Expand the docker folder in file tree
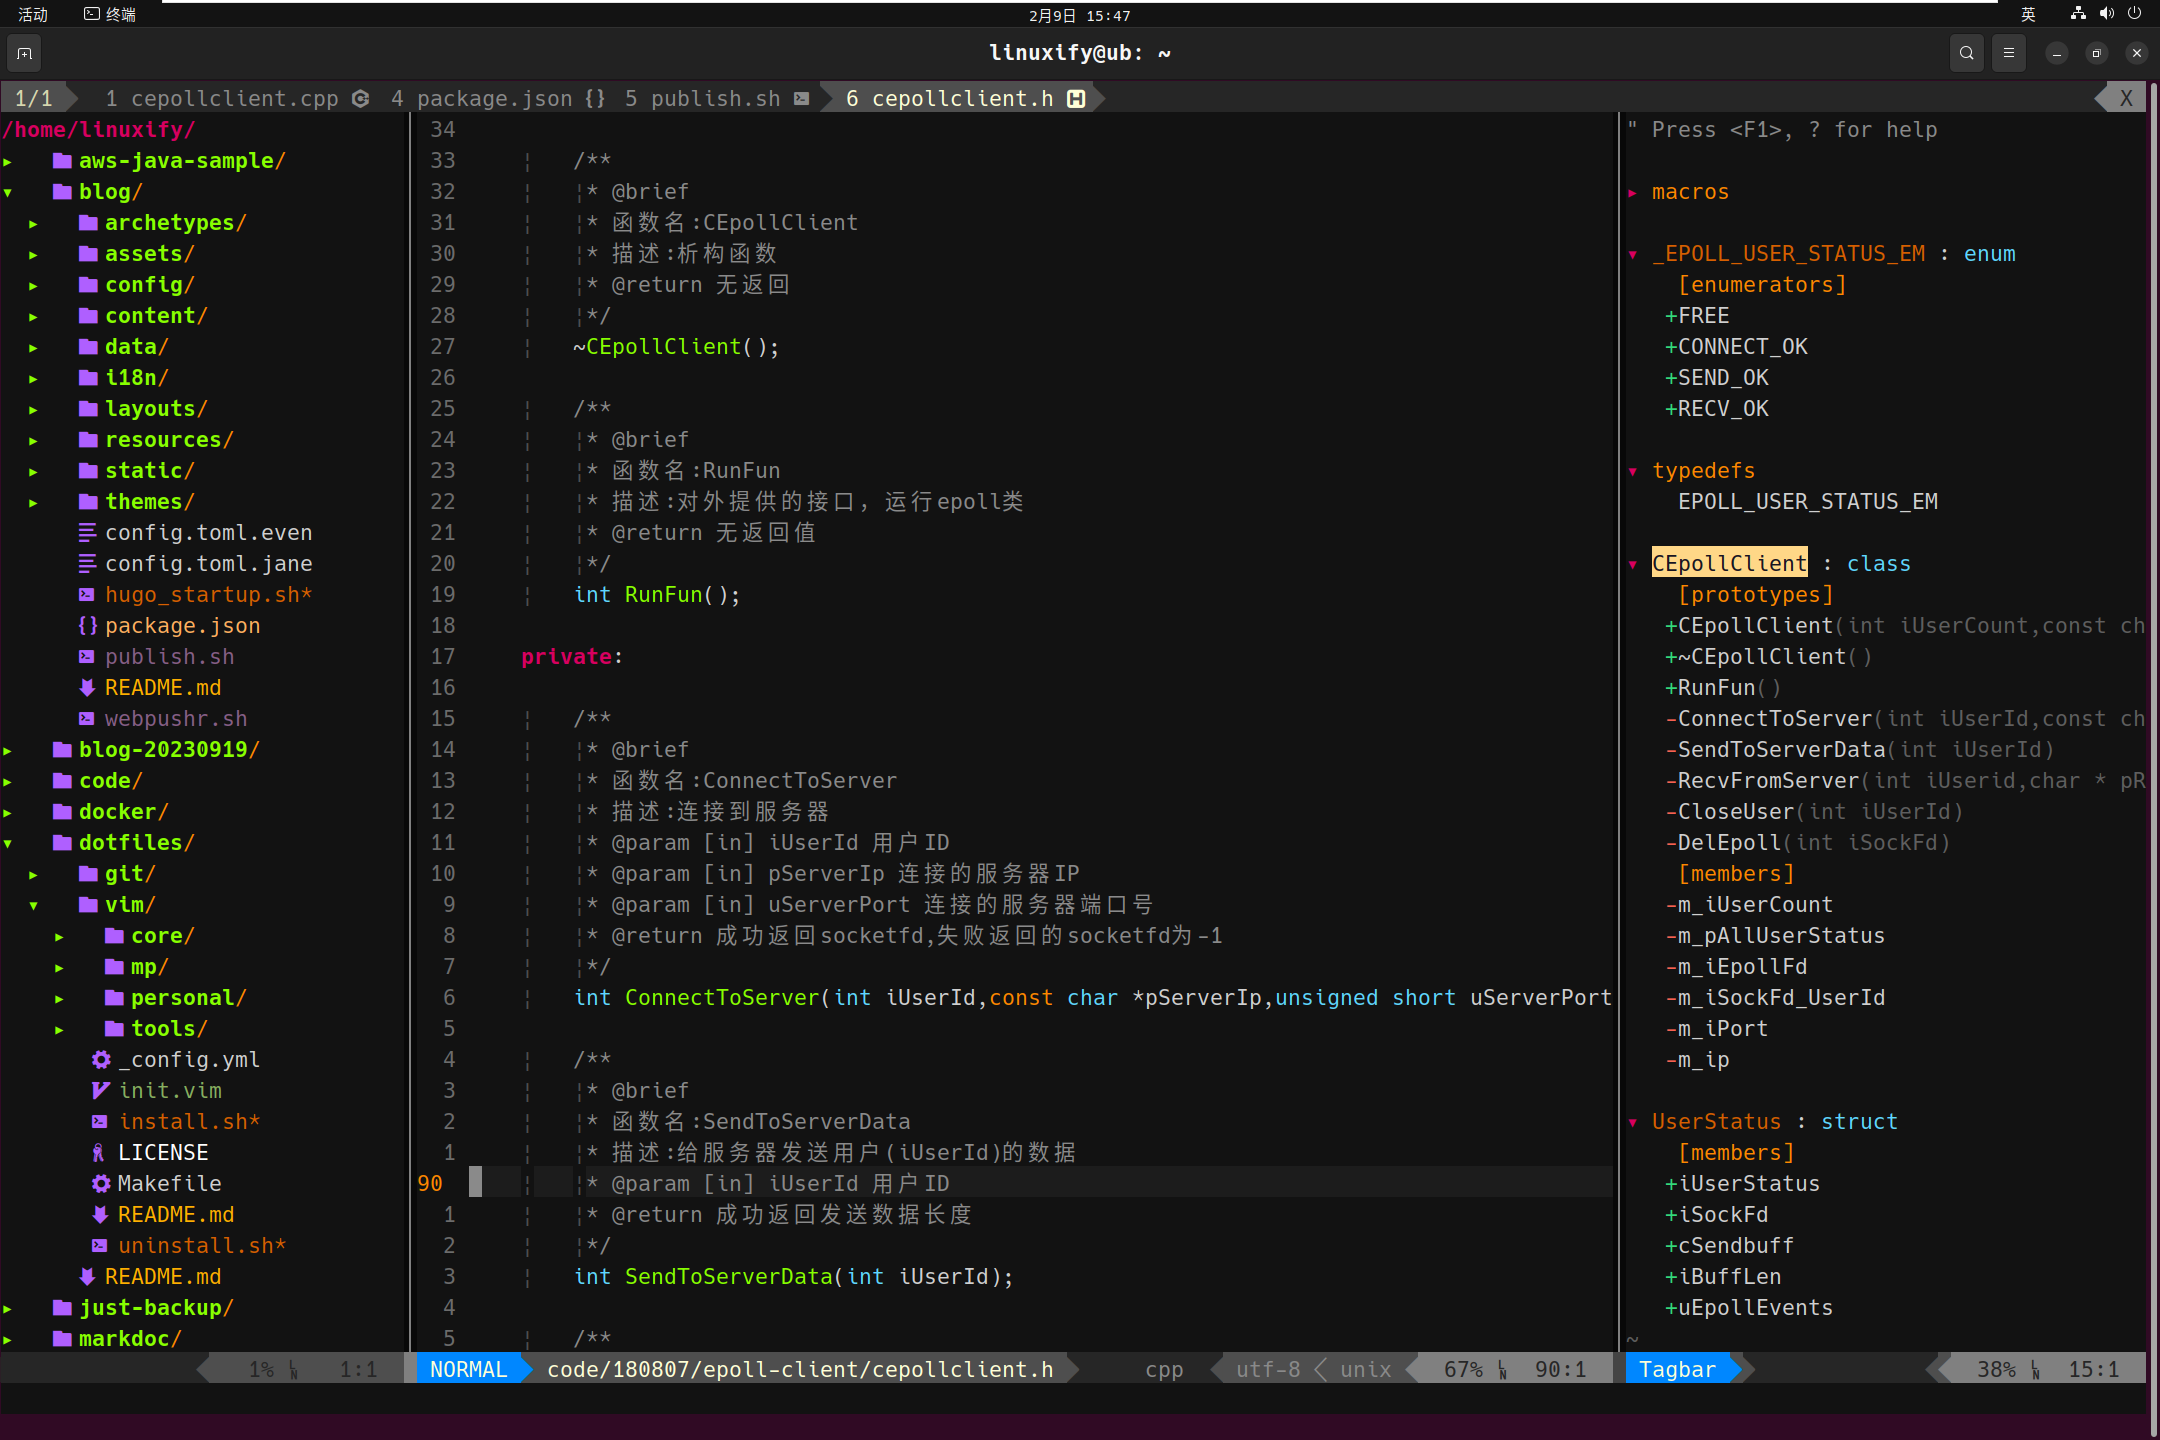Viewport: 2160px width, 1440px height. 8,812
